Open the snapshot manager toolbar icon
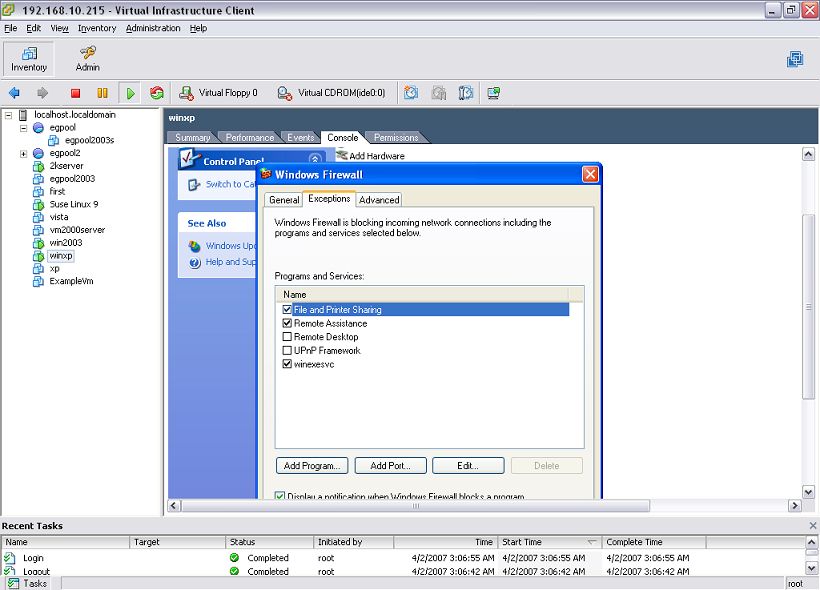Screen dimensions: 820x590 465,93
